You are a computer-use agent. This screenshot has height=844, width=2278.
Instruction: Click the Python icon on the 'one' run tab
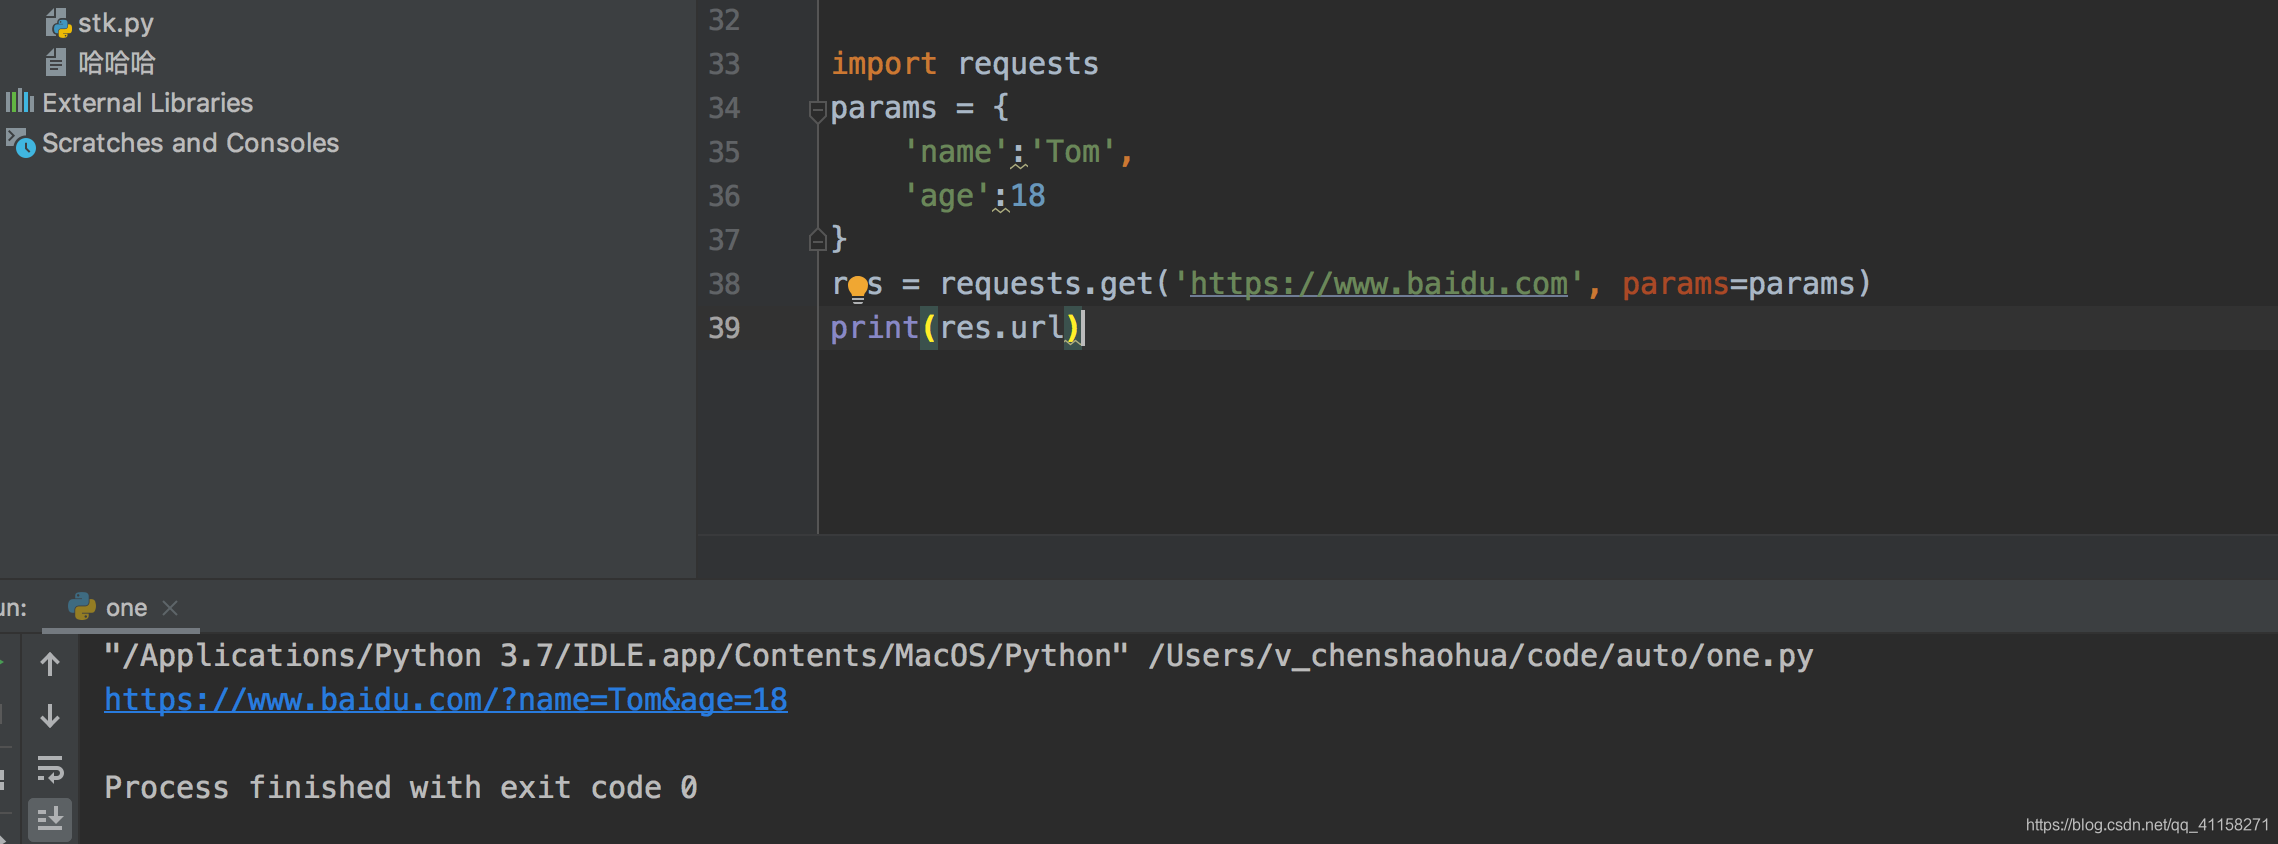[x=82, y=606]
